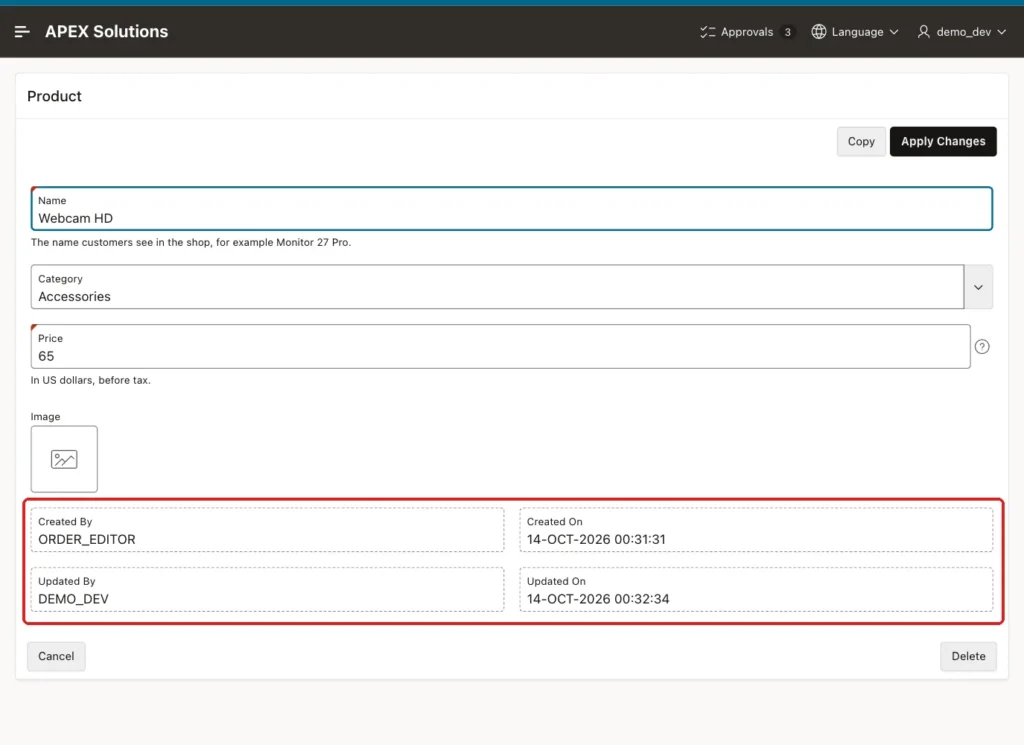Image resolution: width=1024 pixels, height=745 pixels.
Task: Focus the Price field containing 65
Action: point(500,347)
